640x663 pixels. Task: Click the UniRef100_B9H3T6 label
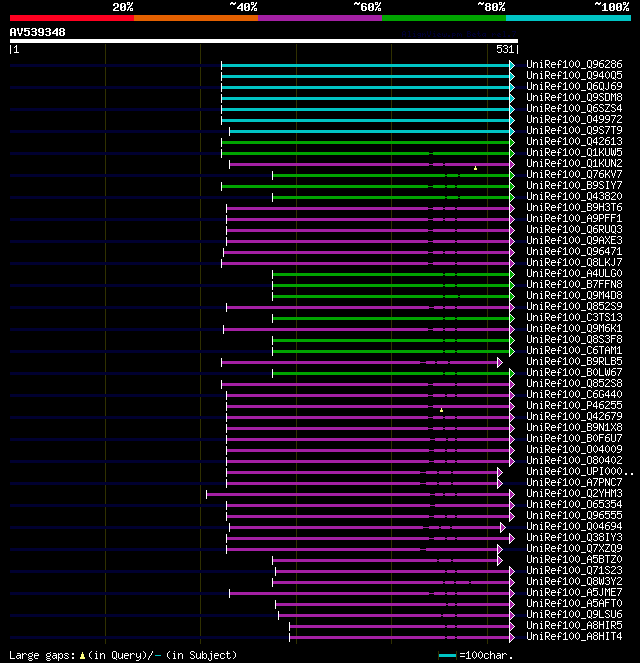(x=574, y=207)
